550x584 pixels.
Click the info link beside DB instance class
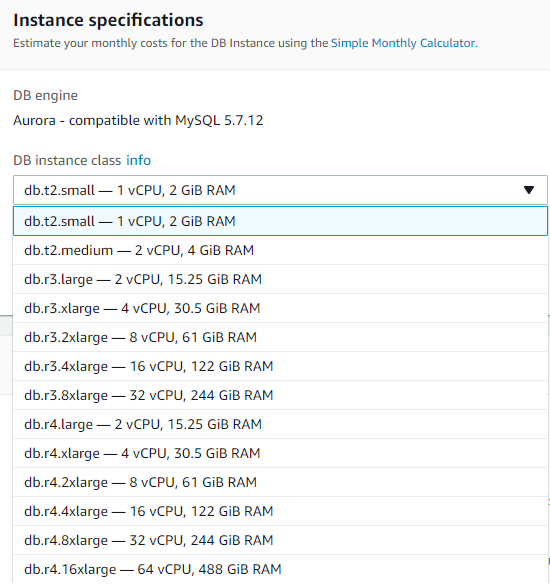(x=139, y=161)
